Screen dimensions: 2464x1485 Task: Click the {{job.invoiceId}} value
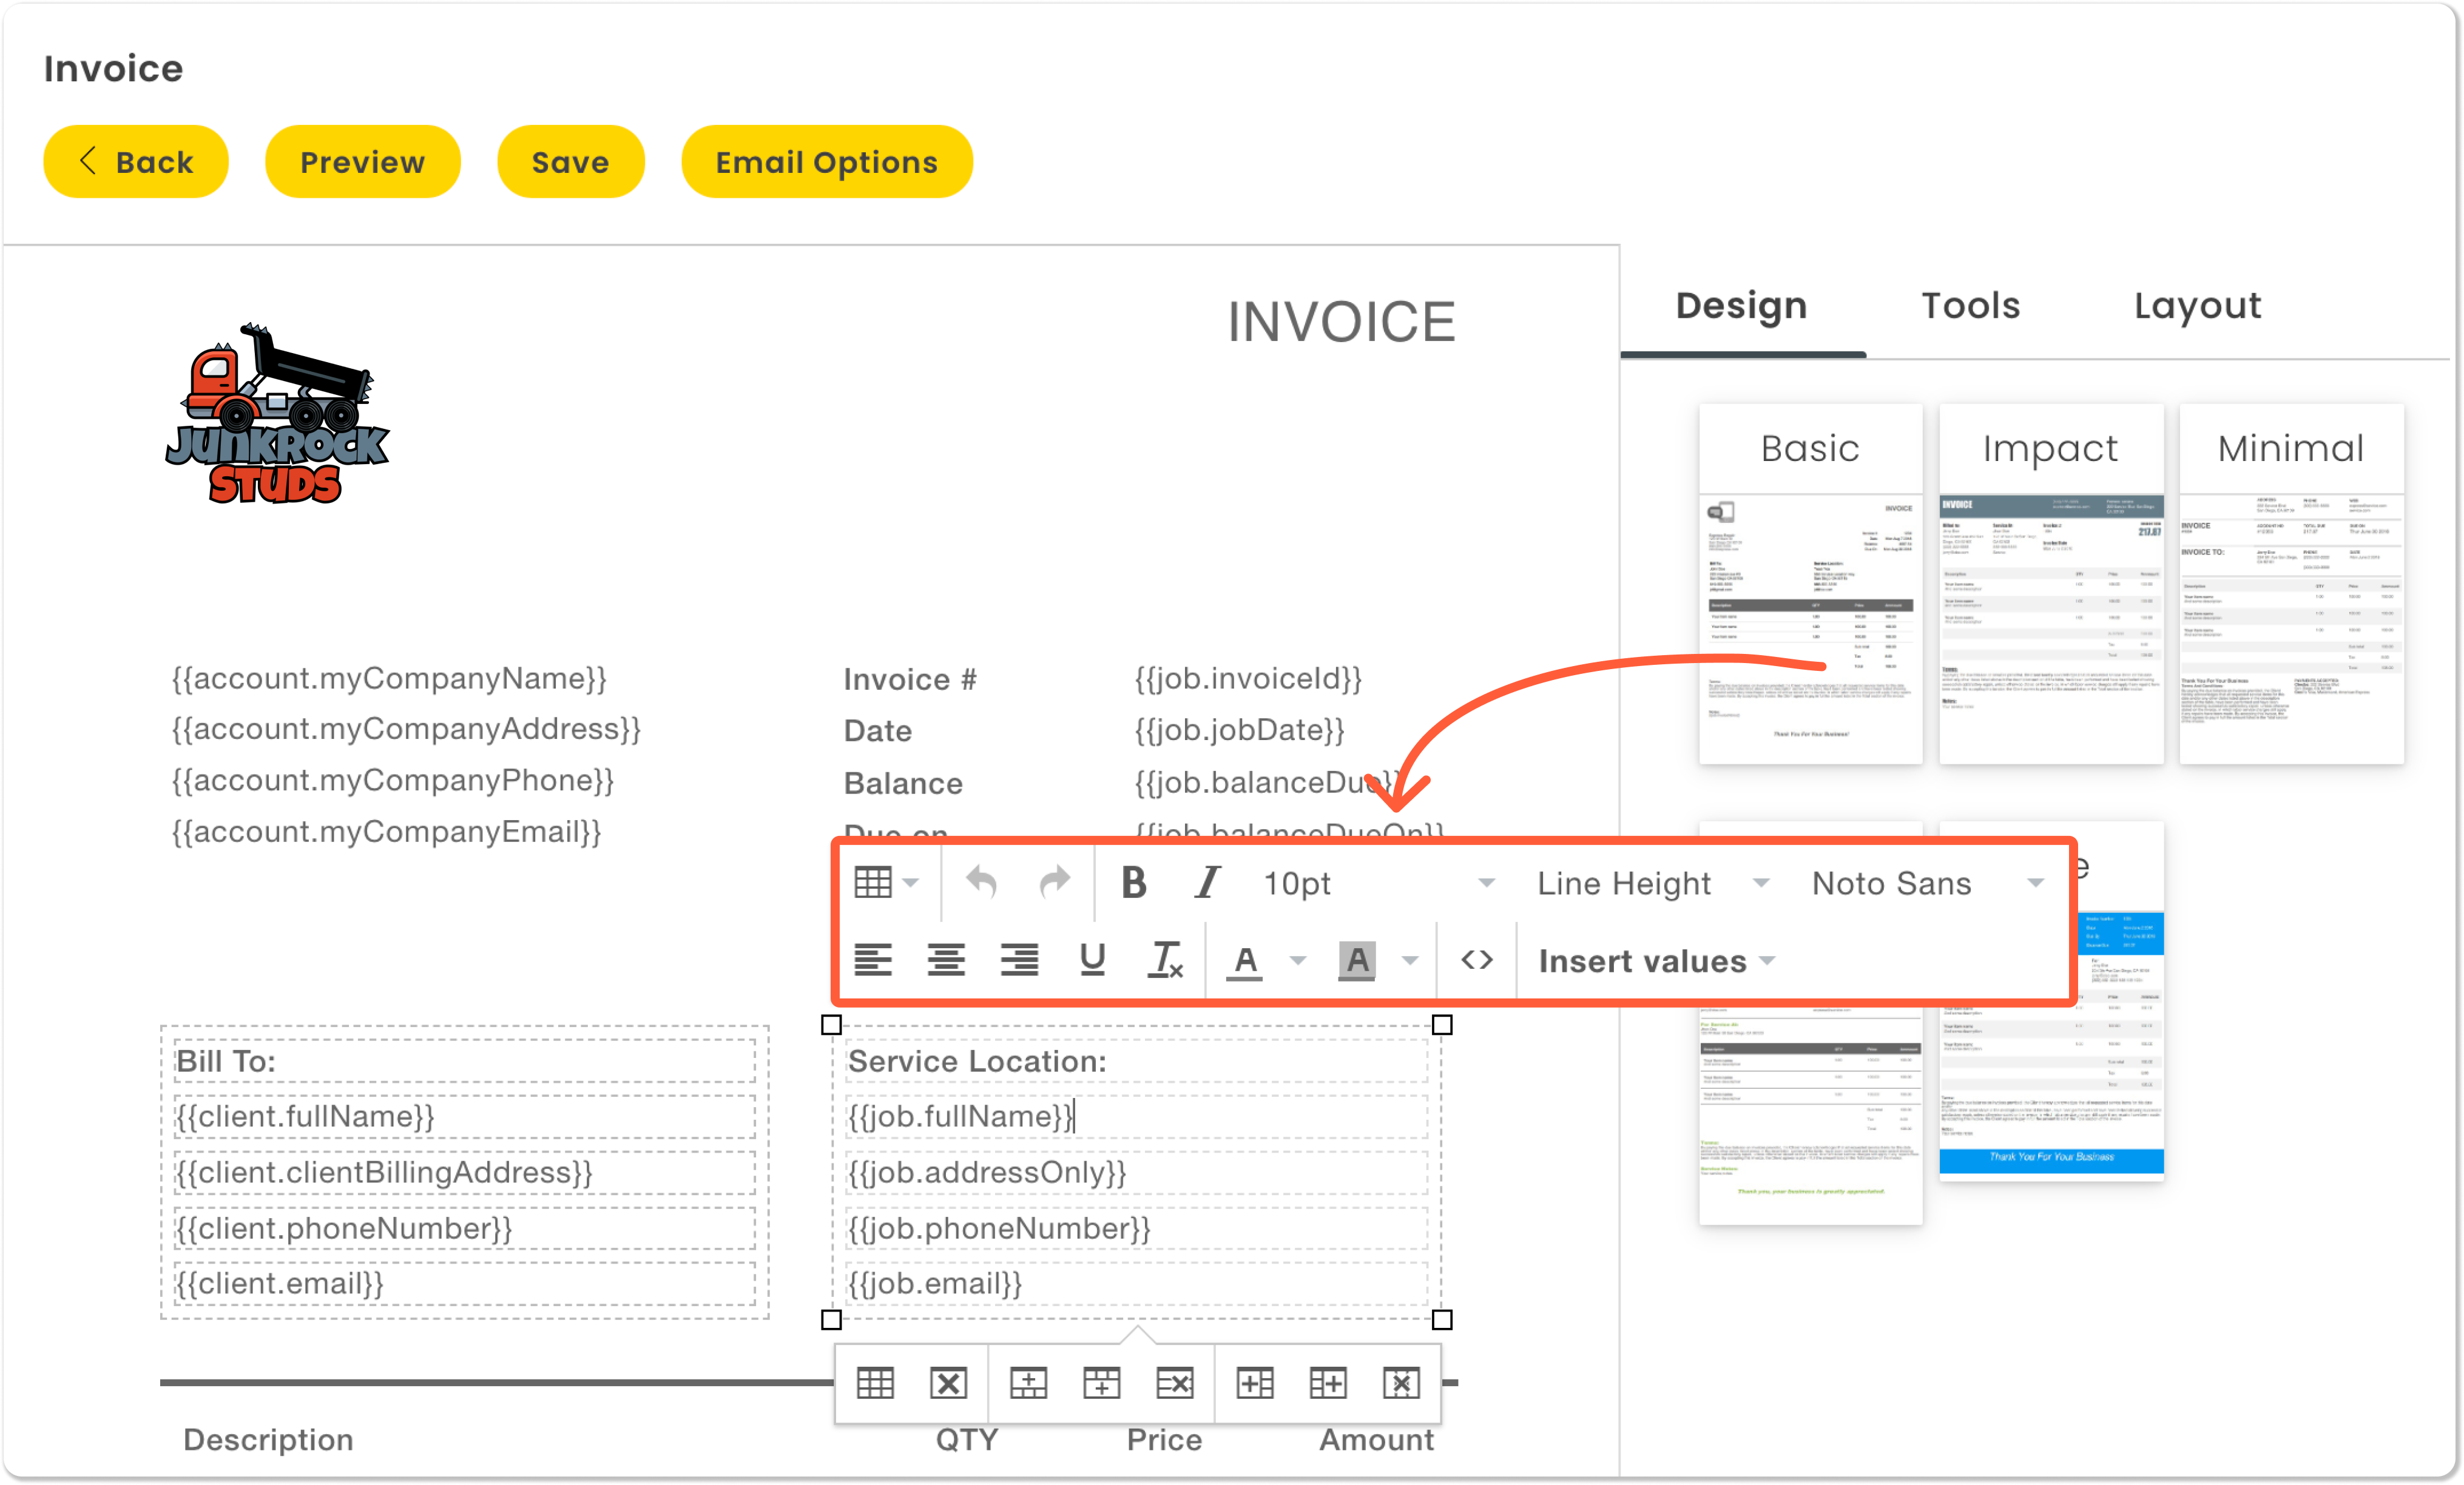click(1248, 678)
